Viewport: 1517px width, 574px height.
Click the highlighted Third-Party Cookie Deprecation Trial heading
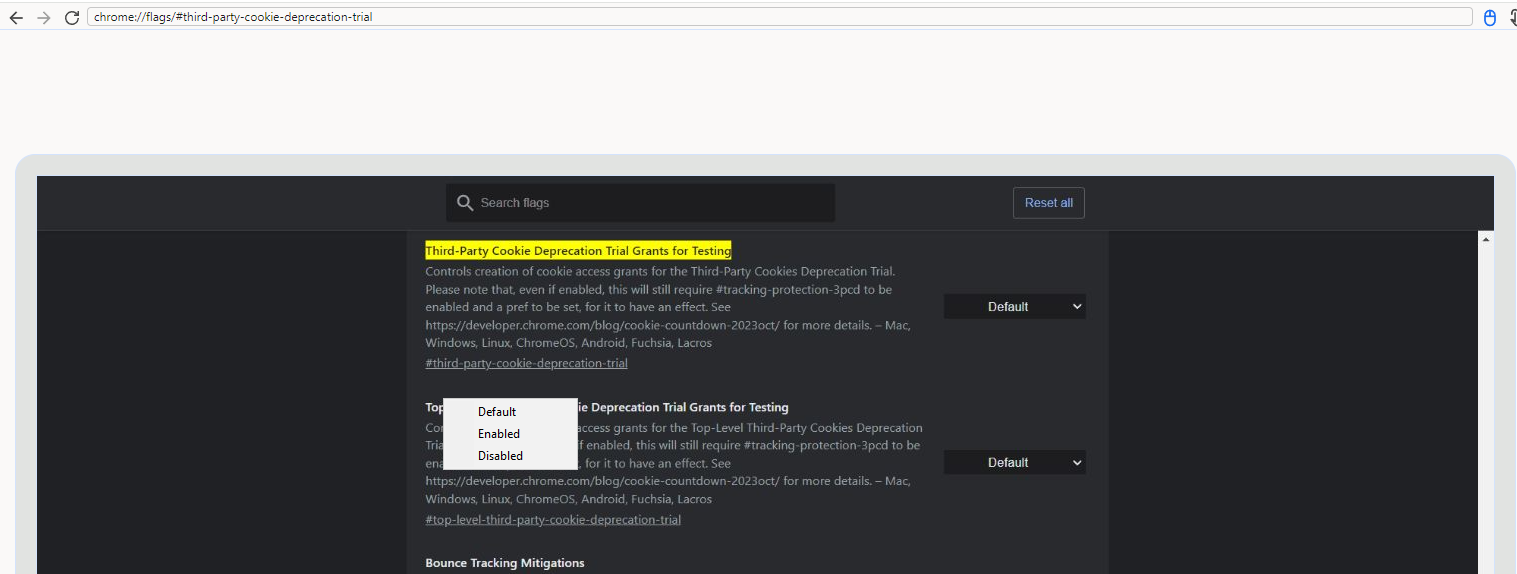tap(578, 250)
